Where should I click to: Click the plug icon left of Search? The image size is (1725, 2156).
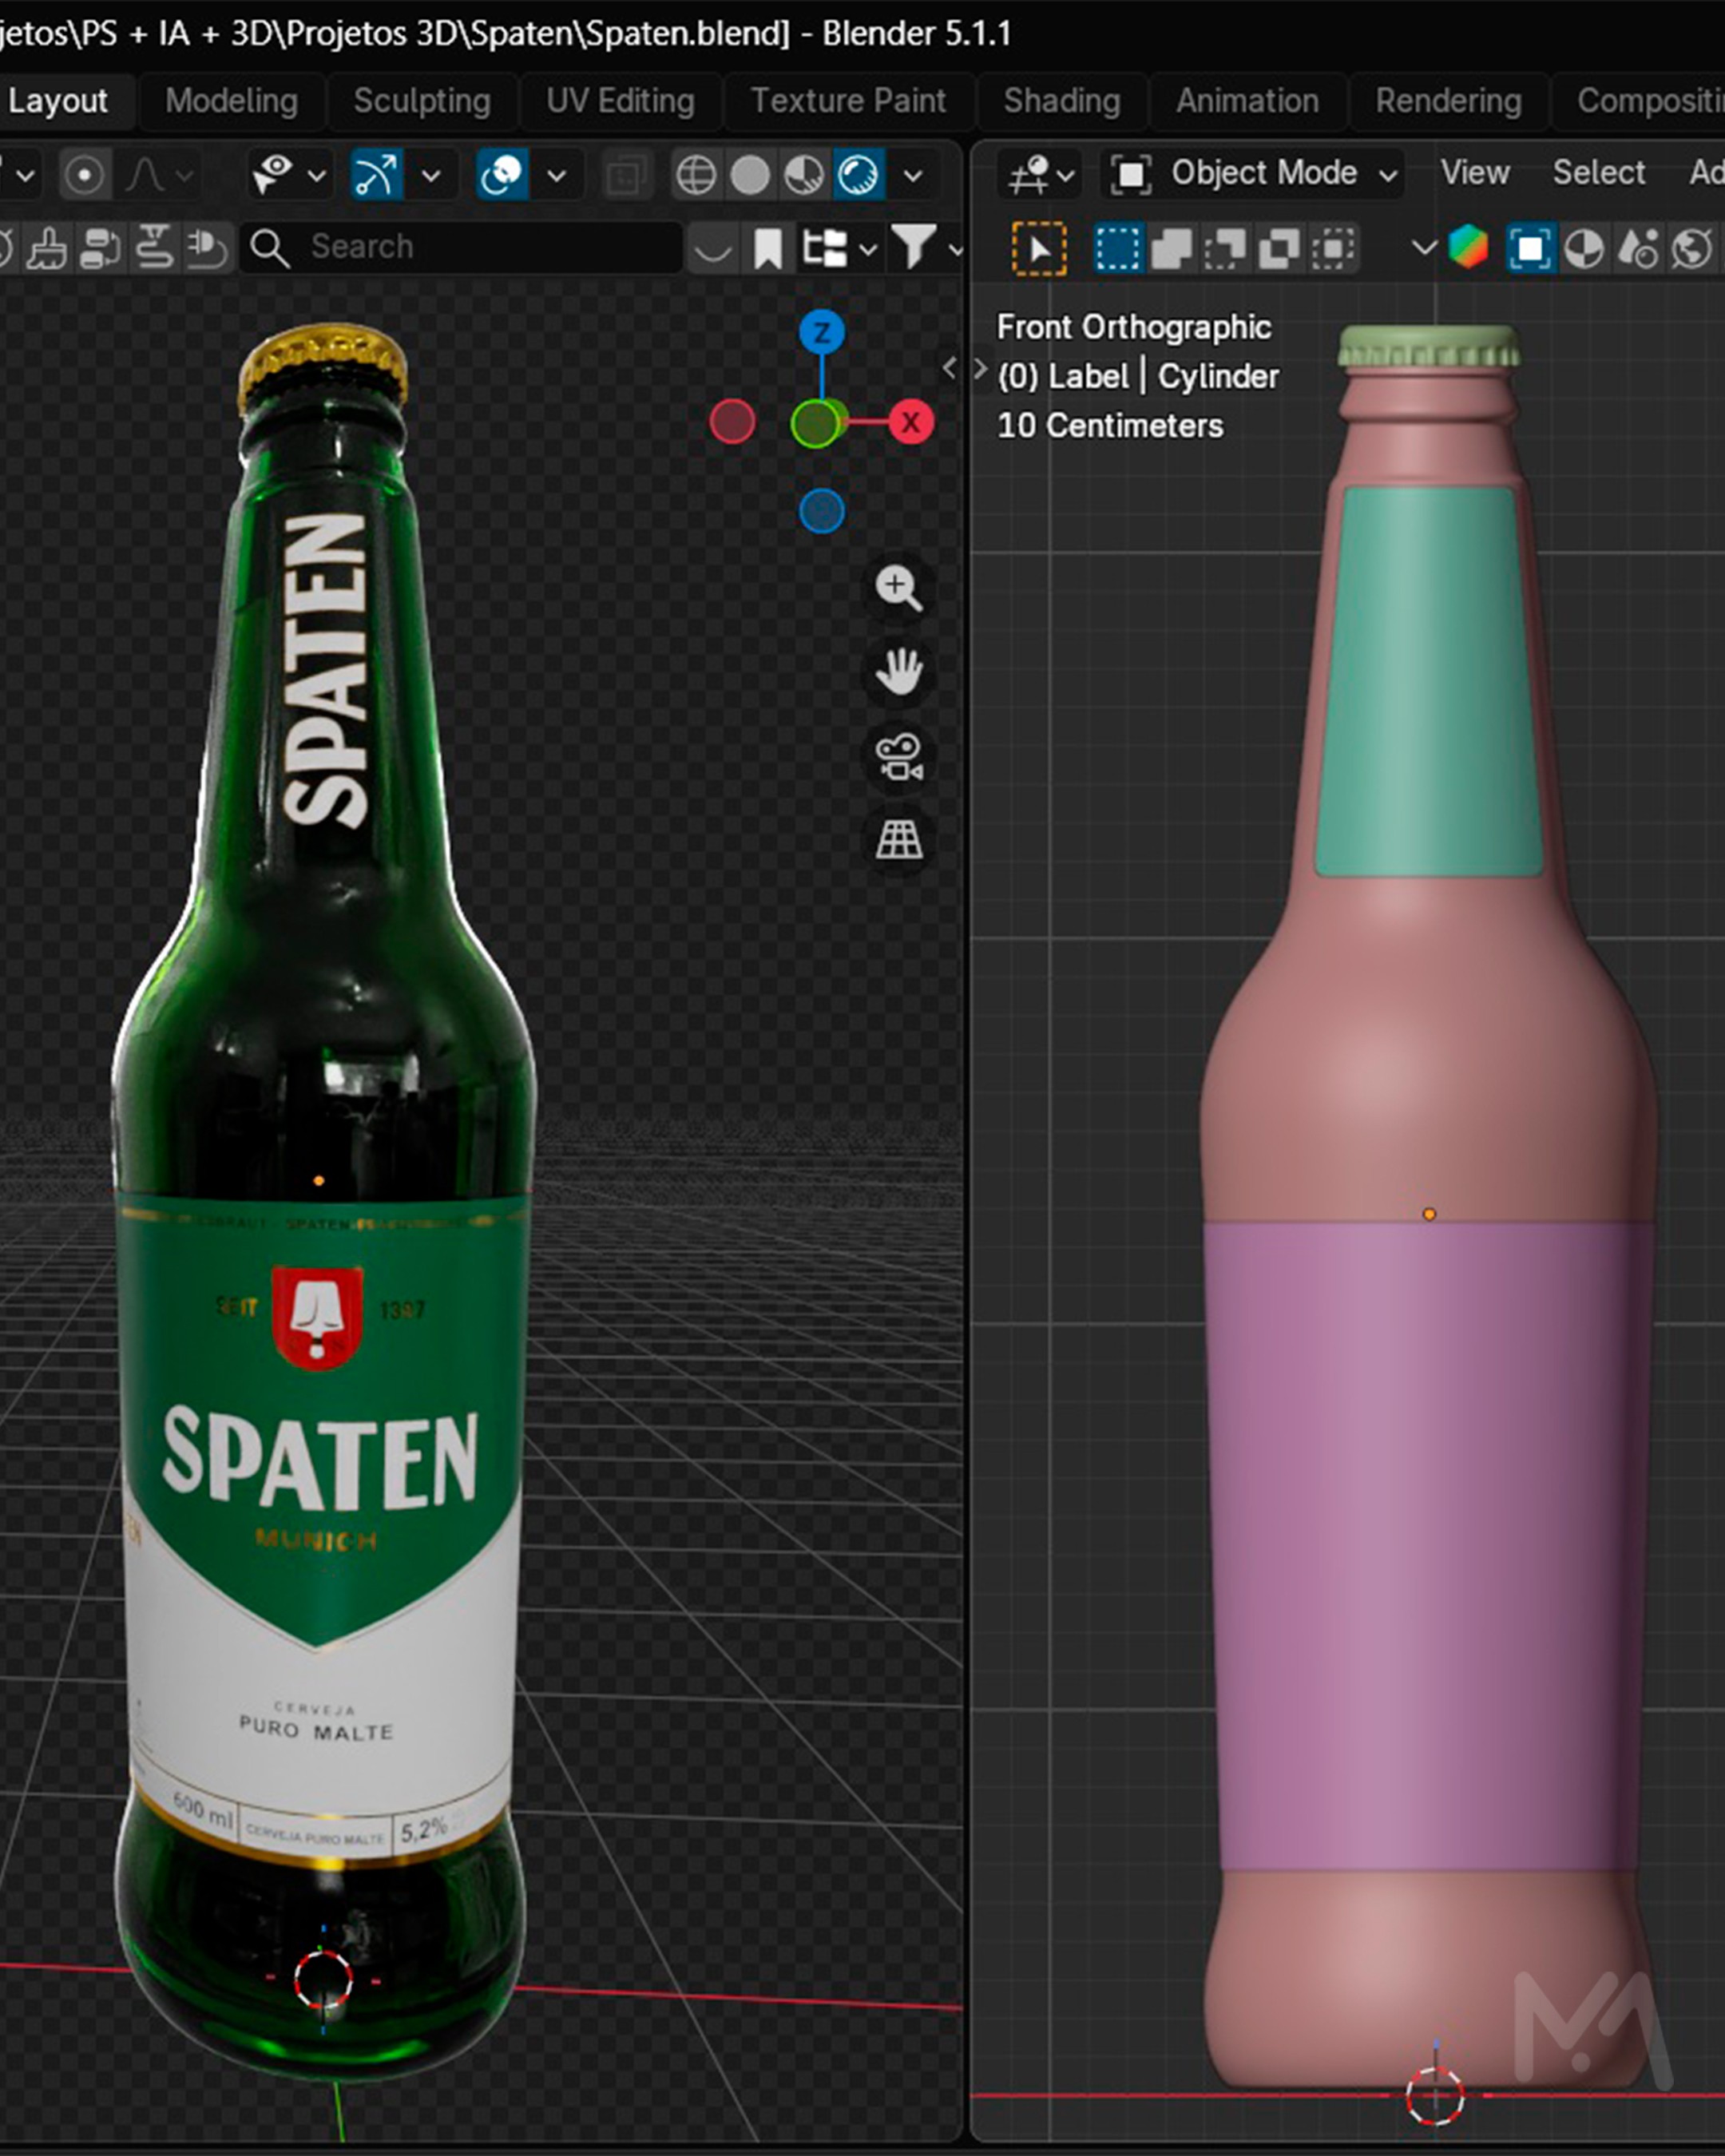pyautogui.click(x=206, y=248)
